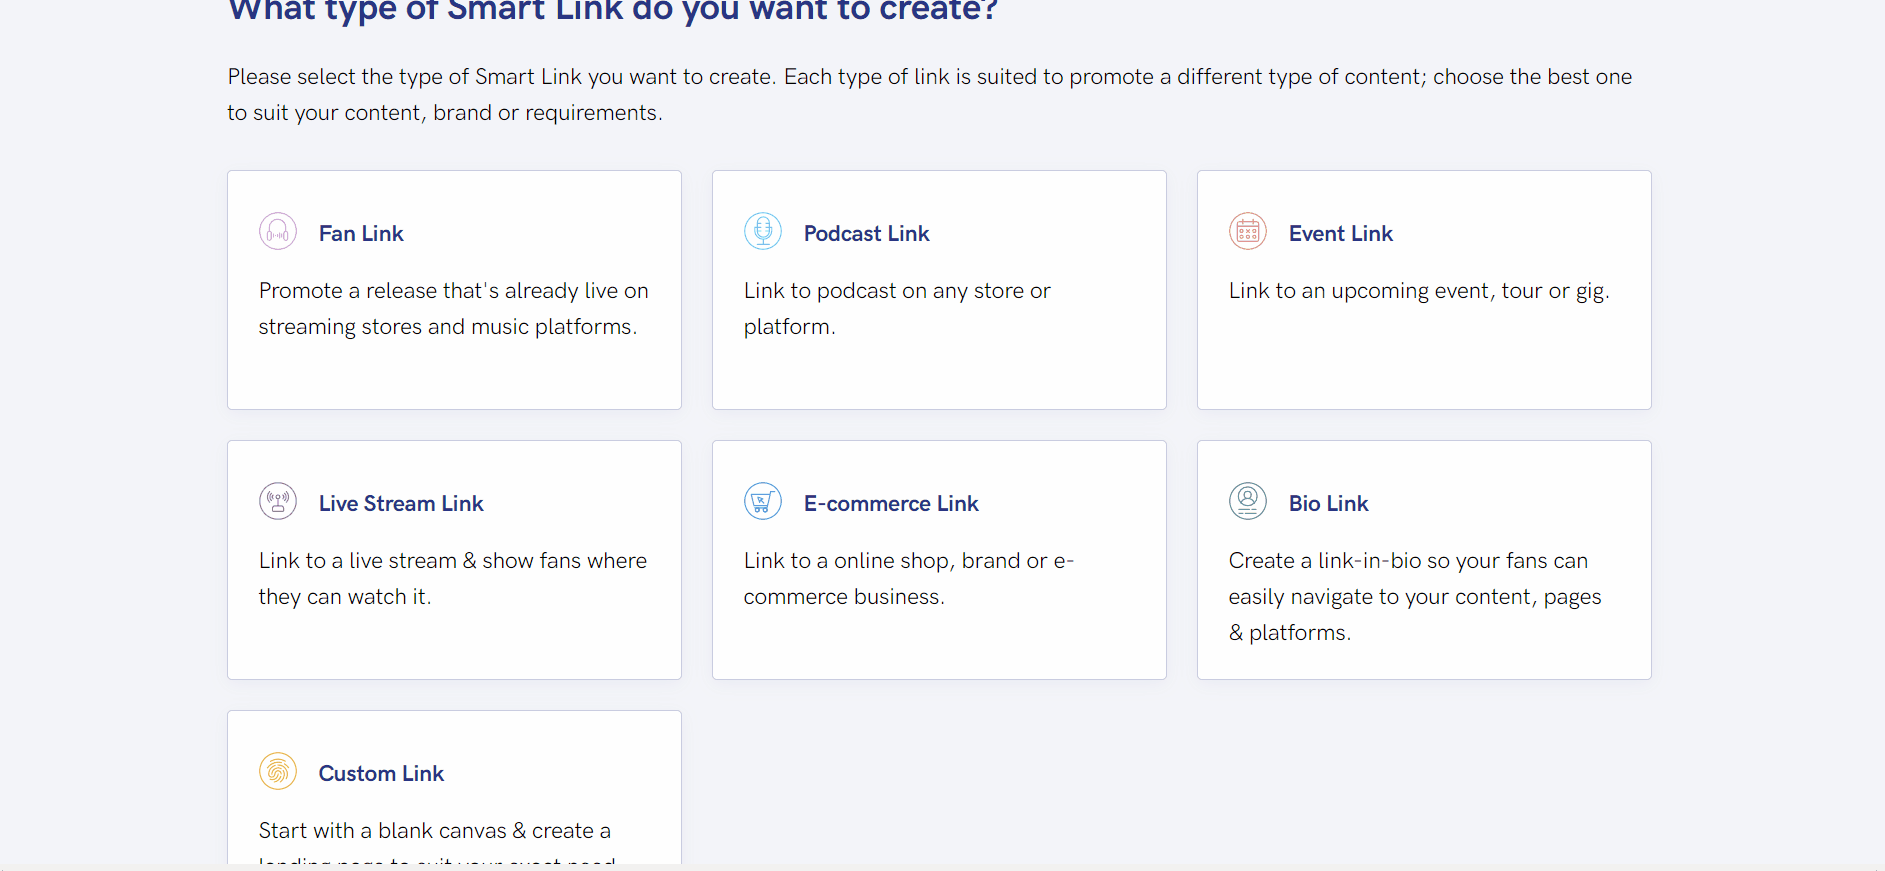1885x871 pixels.
Task: Click the Live Stream broadcast icon
Action: pos(278,501)
